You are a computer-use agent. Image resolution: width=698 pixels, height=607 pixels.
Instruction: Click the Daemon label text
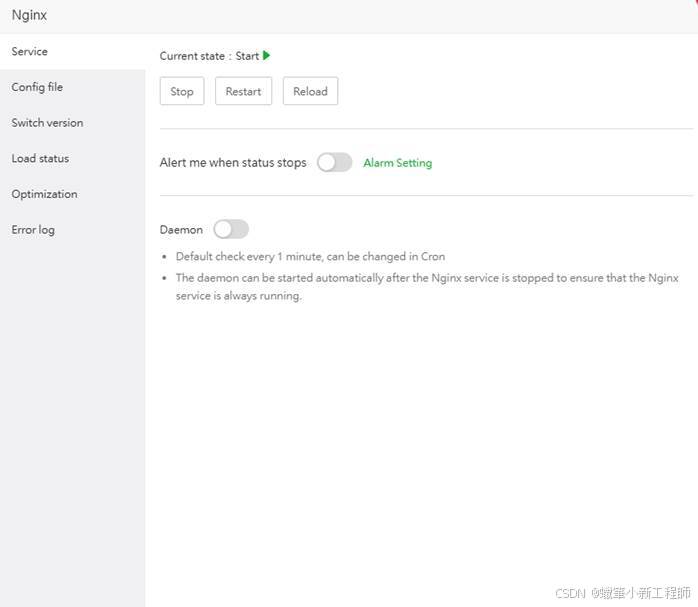pos(181,230)
